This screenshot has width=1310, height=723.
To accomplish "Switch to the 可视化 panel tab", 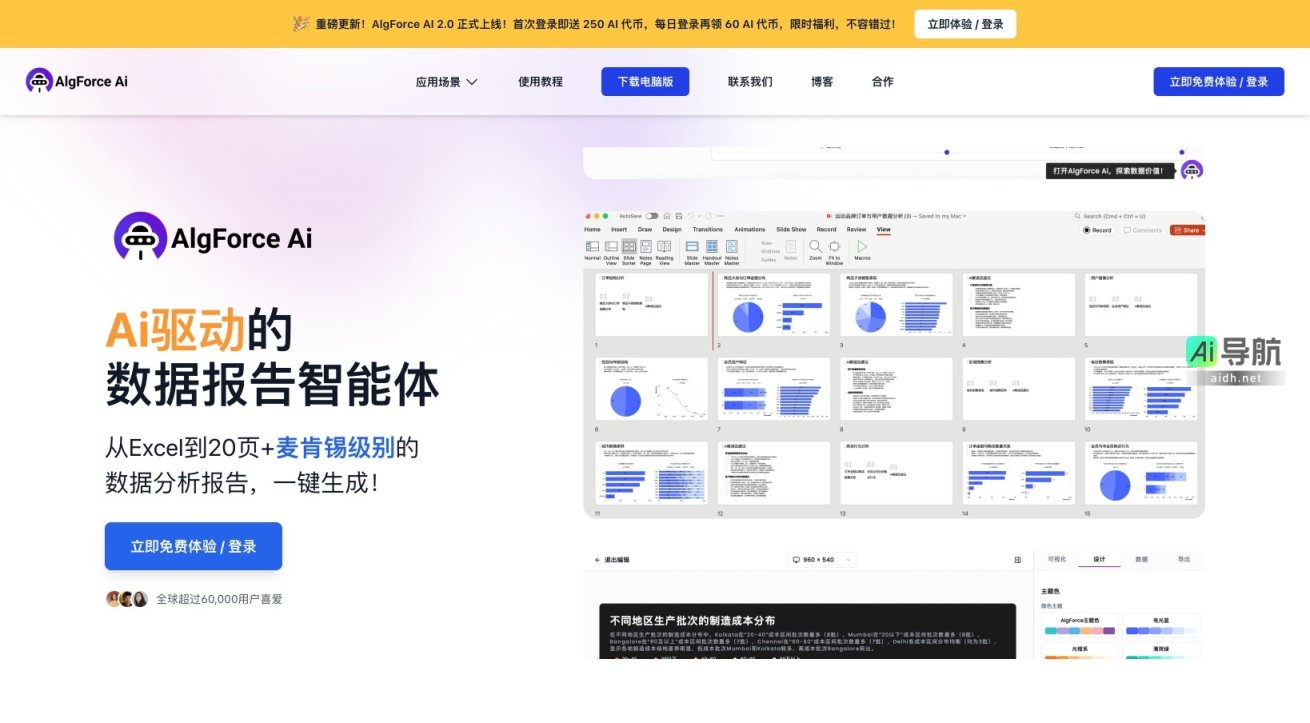I will (1059, 557).
